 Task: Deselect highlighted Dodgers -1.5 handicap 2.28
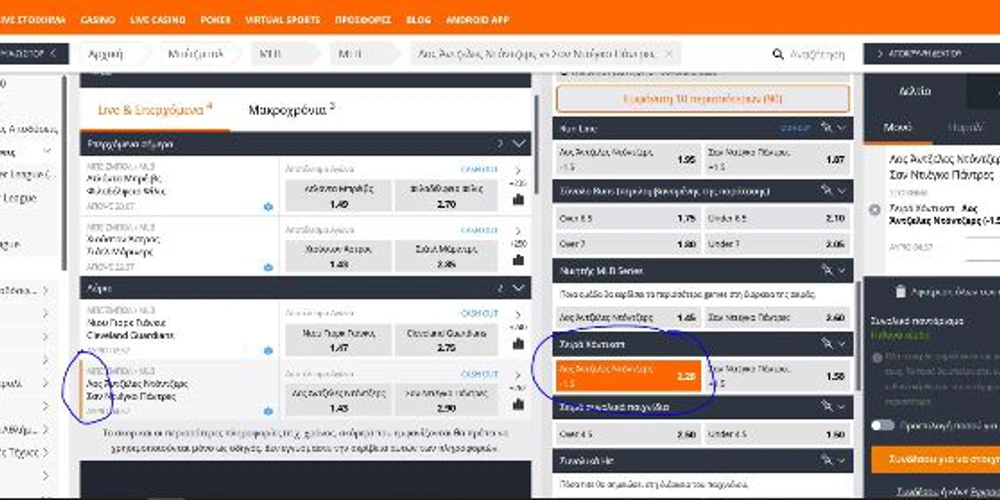pyautogui.click(x=628, y=376)
